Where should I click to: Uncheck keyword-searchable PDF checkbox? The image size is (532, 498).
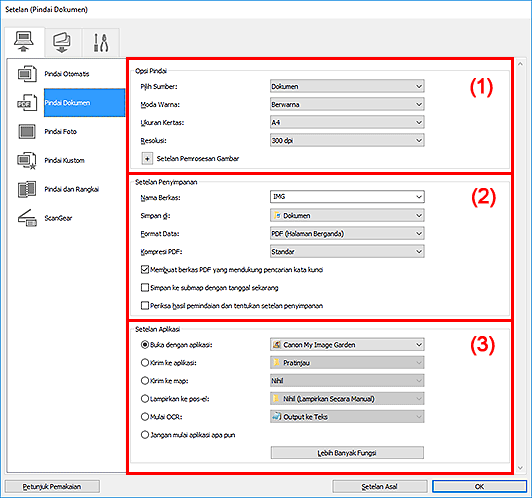pos(145,270)
